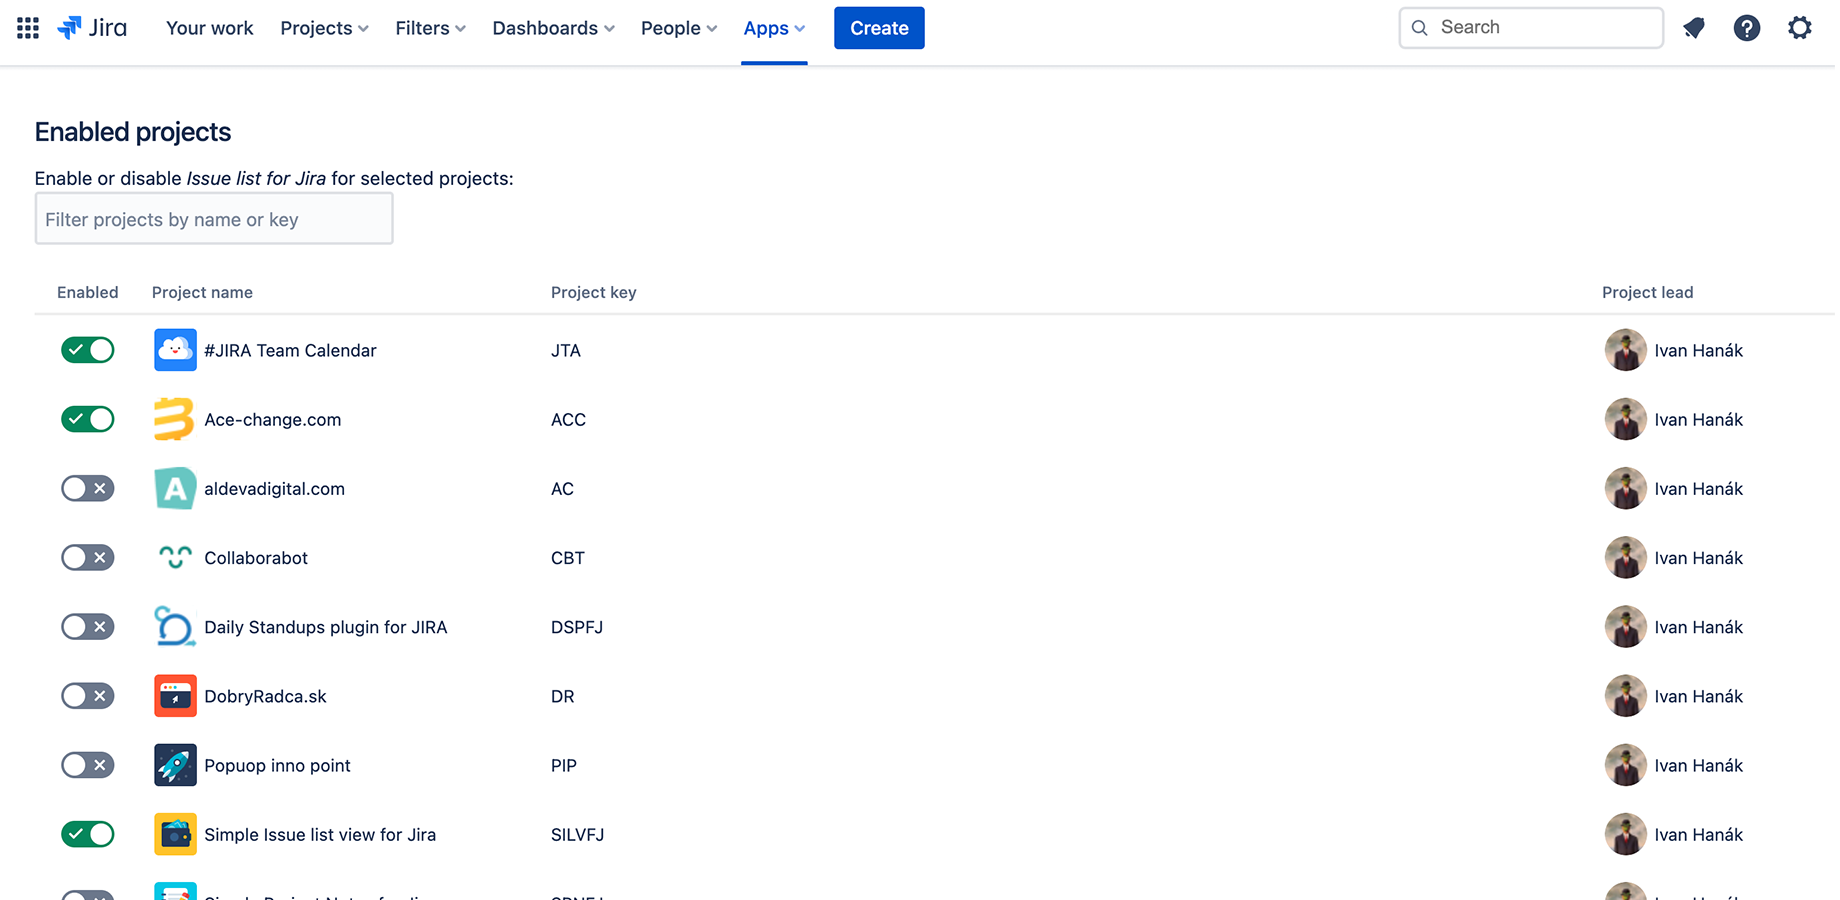Expand the Projects dropdown menu
1840x900 pixels.
coord(324,28)
